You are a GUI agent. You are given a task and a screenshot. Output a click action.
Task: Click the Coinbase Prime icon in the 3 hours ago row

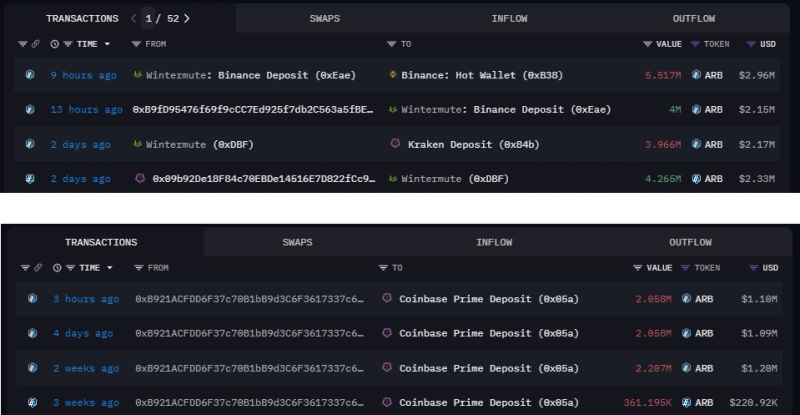(x=387, y=299)
